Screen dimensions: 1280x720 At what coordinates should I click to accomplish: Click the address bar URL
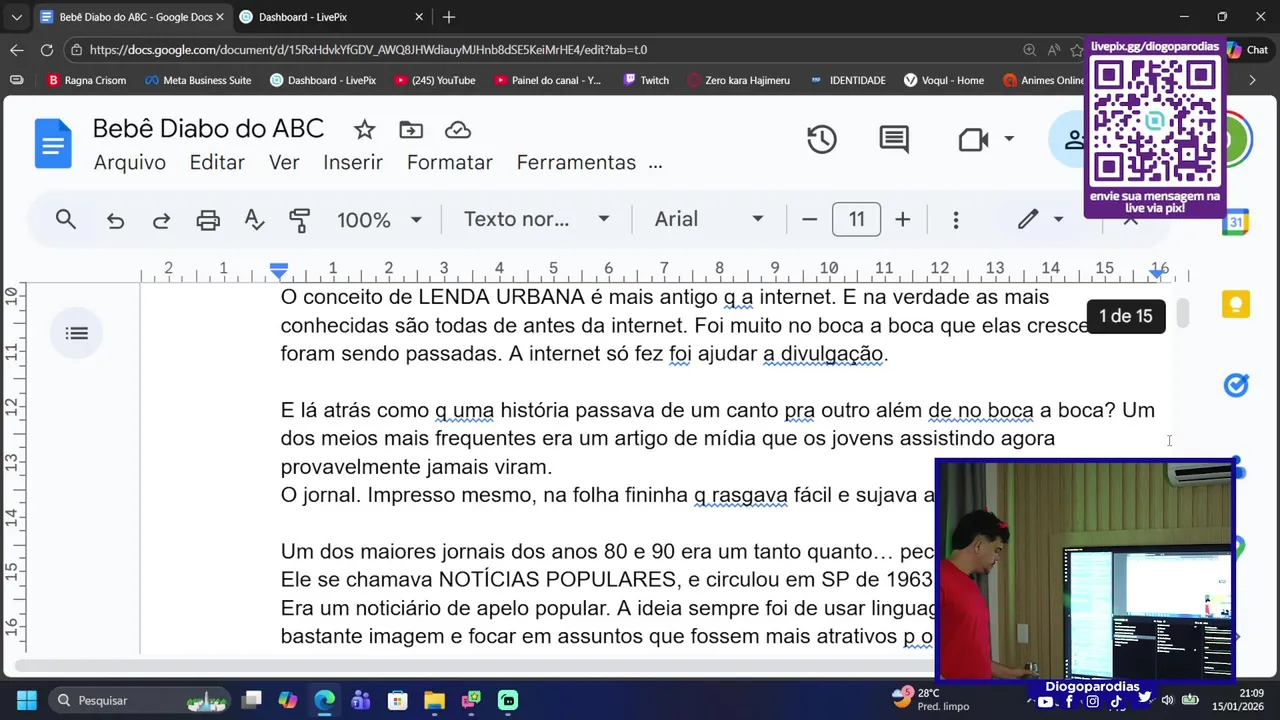[x=368, y=50]
